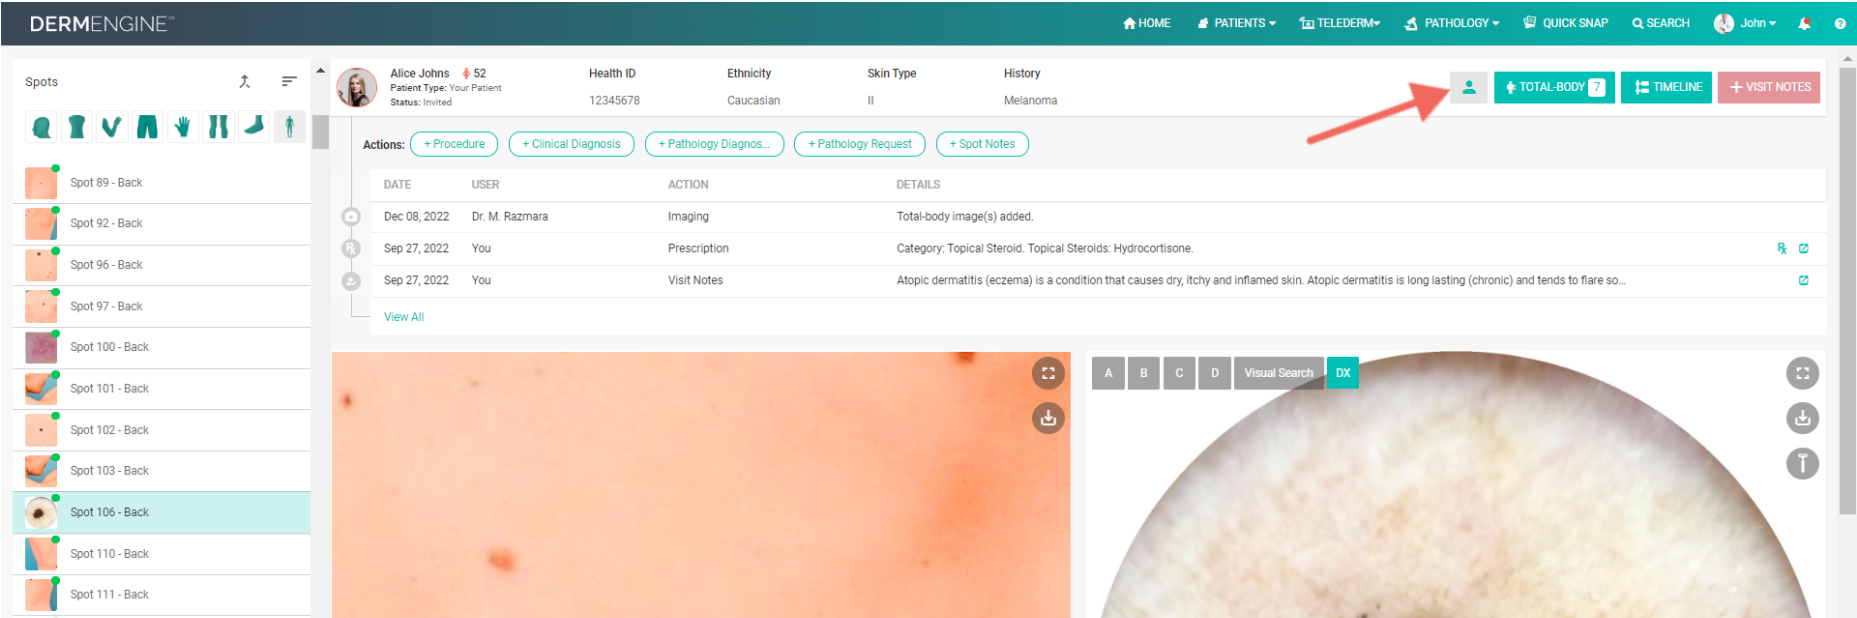The width and height of the screenshot is (1857, 618).
Task: Filter spots by arm body region
Action: pos(112,127)
